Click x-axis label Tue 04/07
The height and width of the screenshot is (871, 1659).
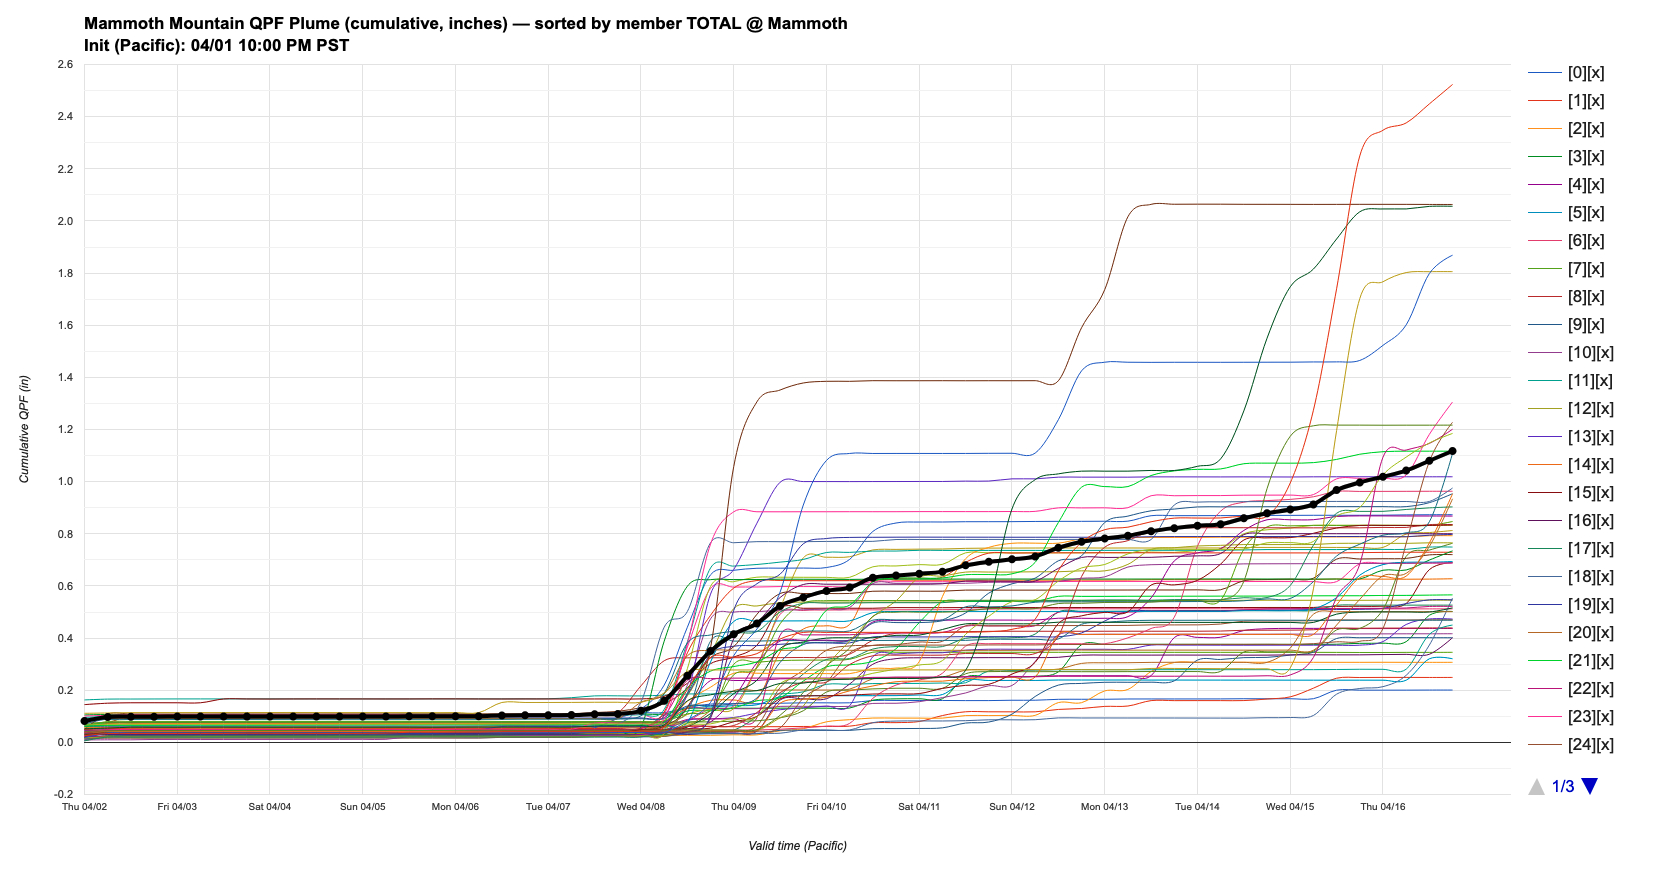(x=548, y=807)
